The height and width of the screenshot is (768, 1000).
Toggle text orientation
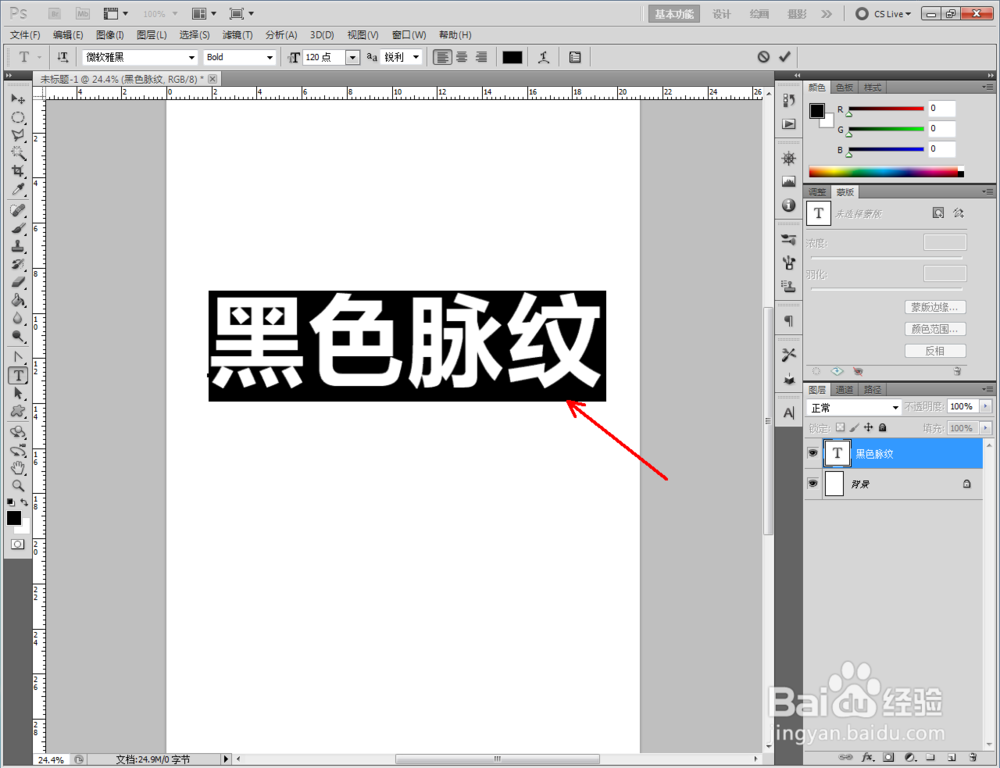pos(62,57)
